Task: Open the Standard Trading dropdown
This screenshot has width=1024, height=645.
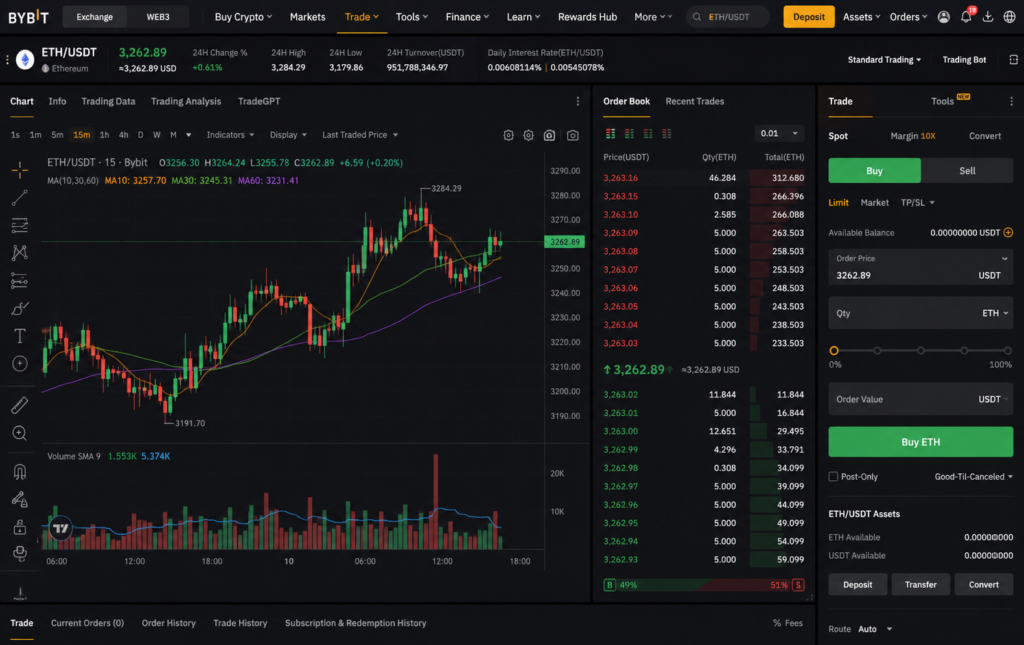Action: coord(884,59)
